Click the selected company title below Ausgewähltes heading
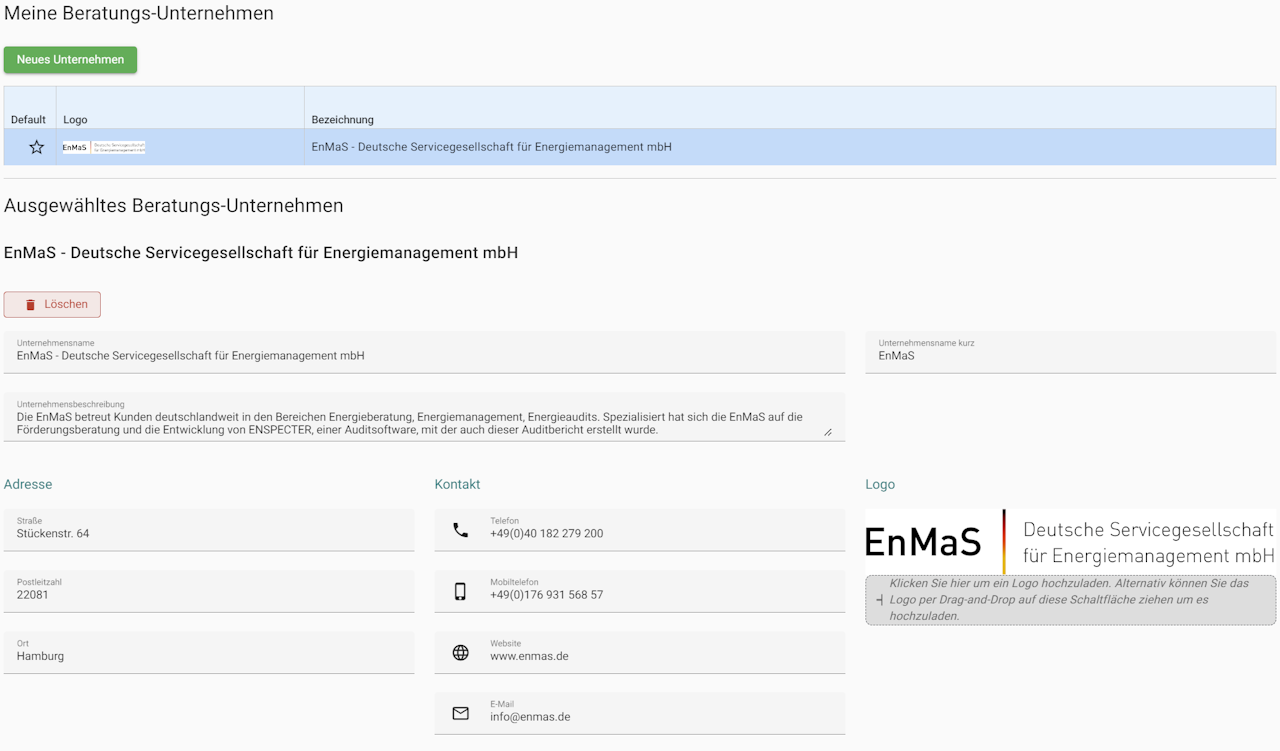The height and width of the screenshot is (751, 1280). tap(261, 252)
